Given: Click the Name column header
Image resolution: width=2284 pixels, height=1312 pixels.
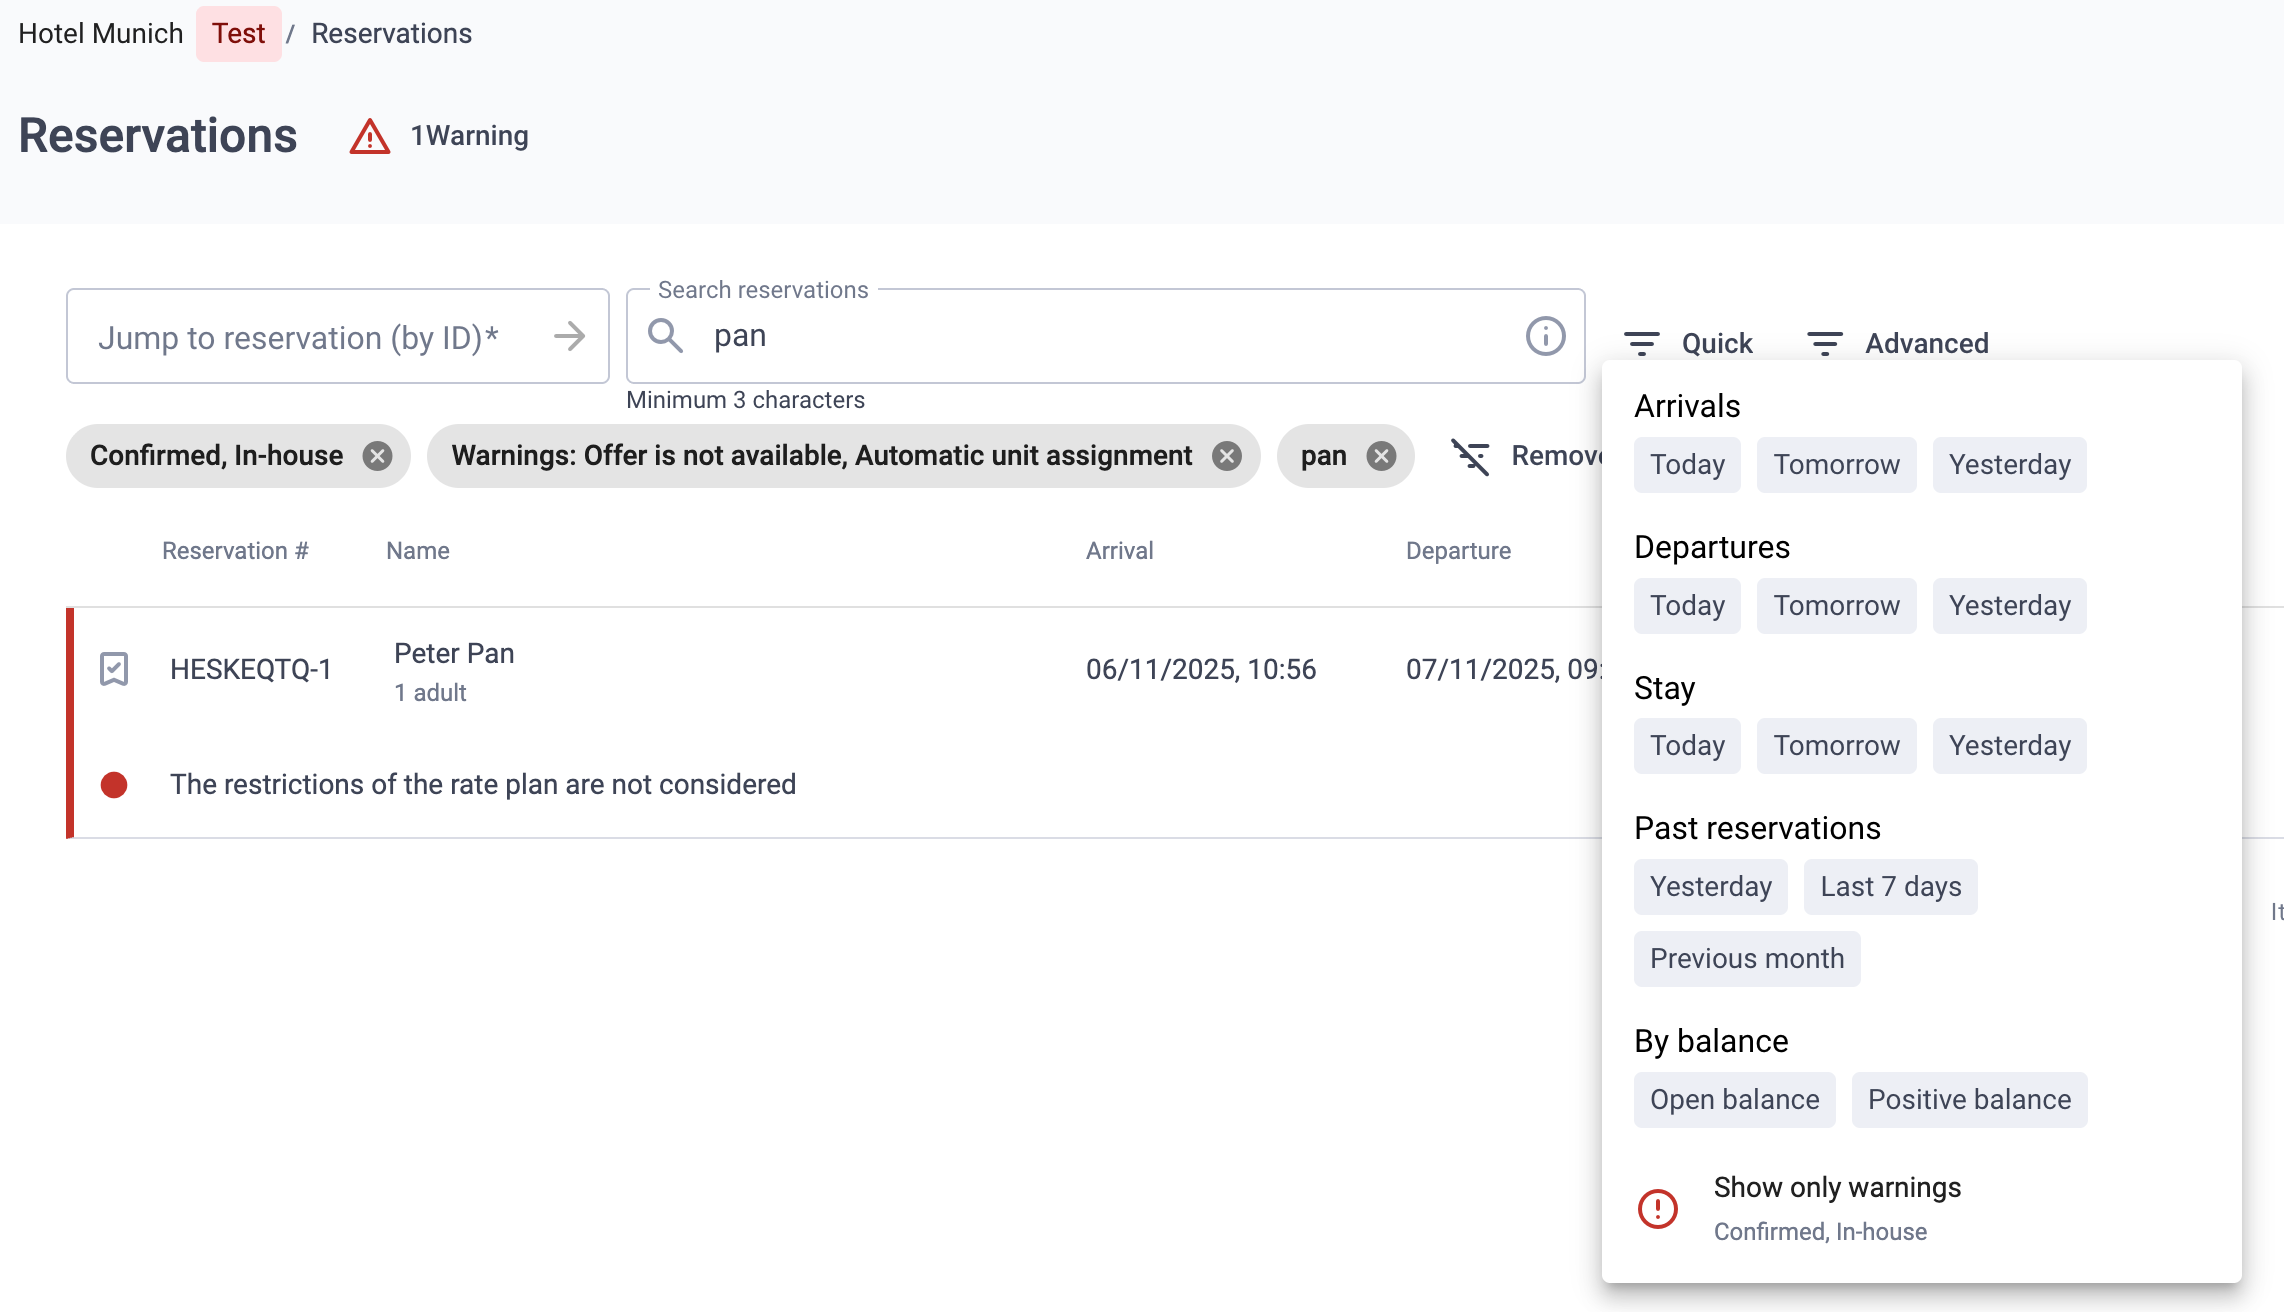Looking at the screenshot, I should (417, 551).
